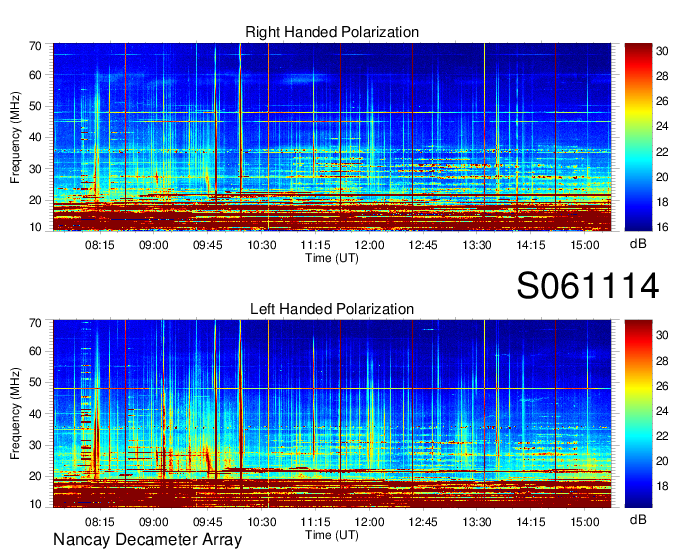This screenshot has height=552, width=680.
Task: Click the 18 dB tick on Left Handed color bar
Action: (x=662, y=486)
